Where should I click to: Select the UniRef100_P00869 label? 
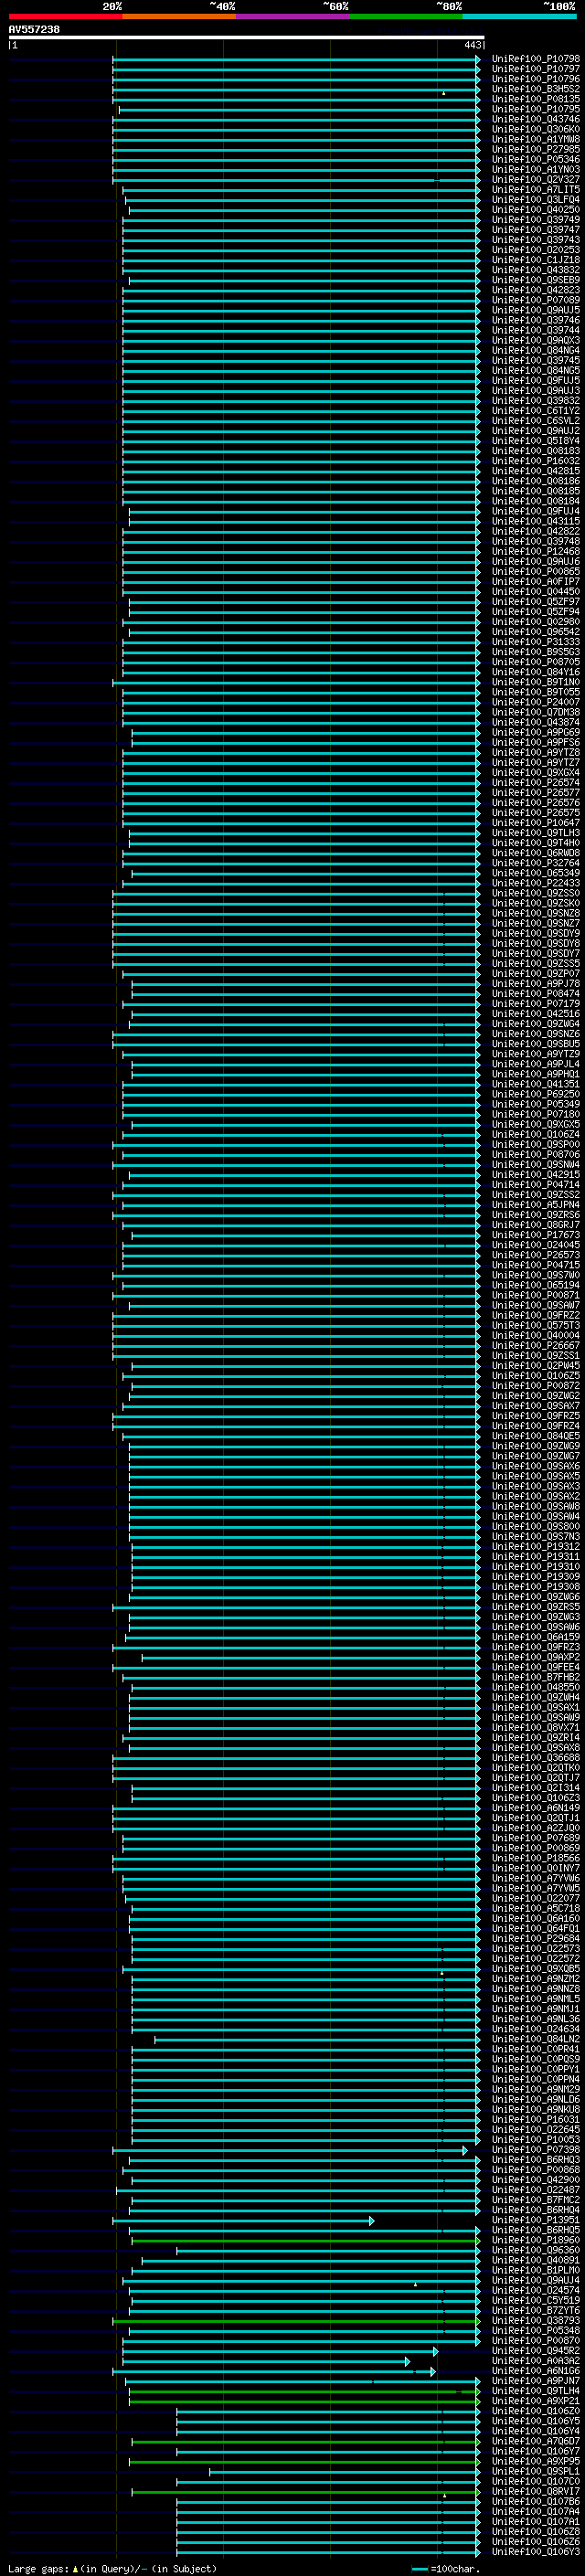tap(536, 1848)
